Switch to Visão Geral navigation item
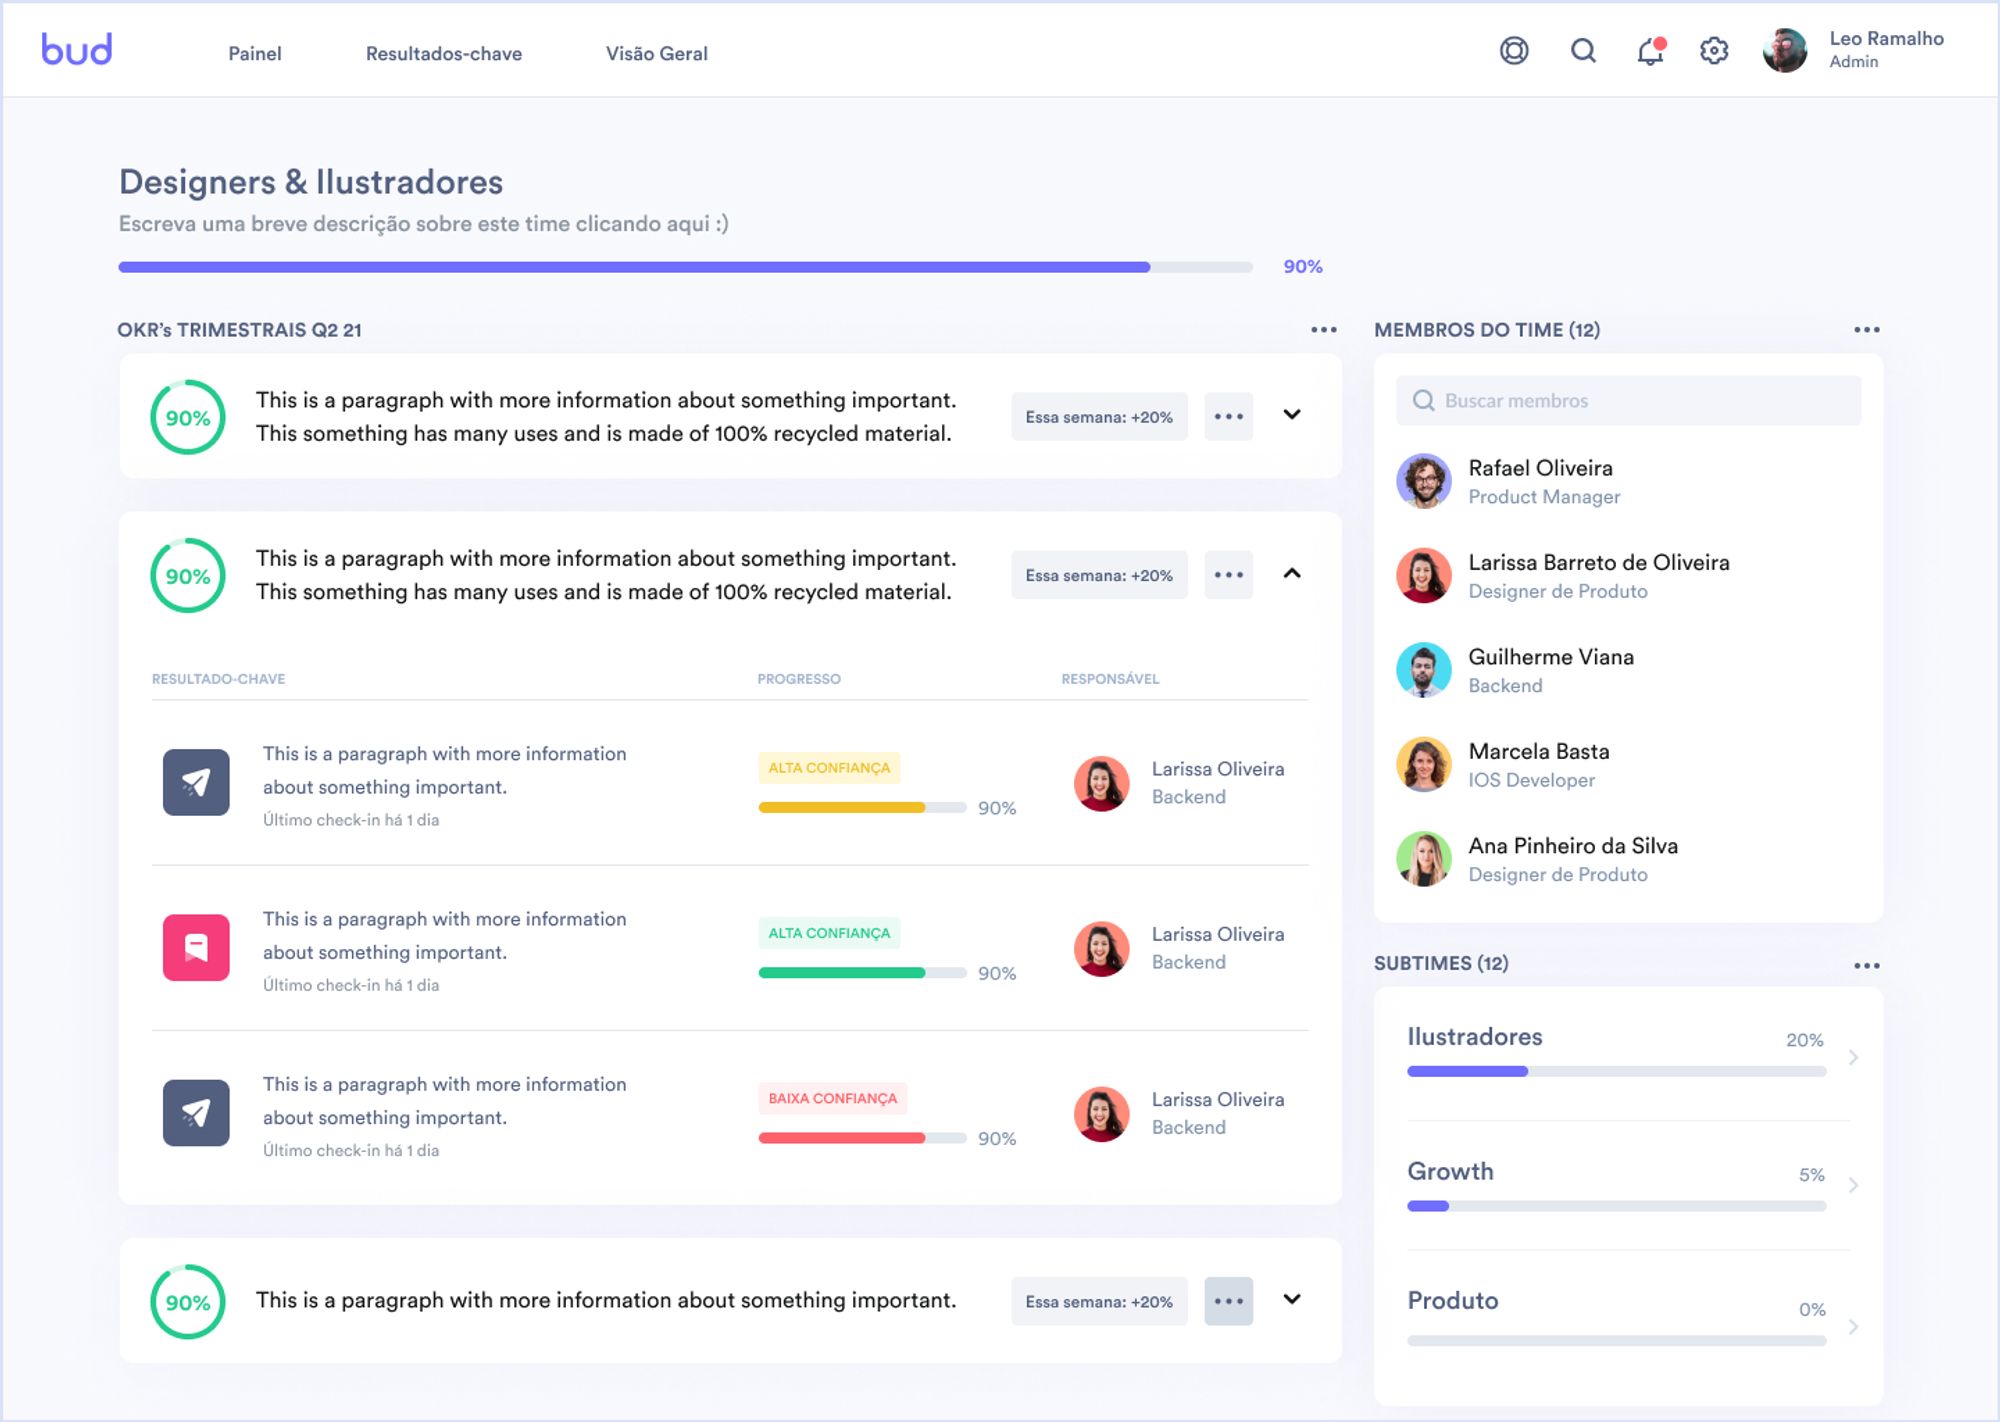Viewport: 2000px width, 1422px height. [x=656, y=54]
